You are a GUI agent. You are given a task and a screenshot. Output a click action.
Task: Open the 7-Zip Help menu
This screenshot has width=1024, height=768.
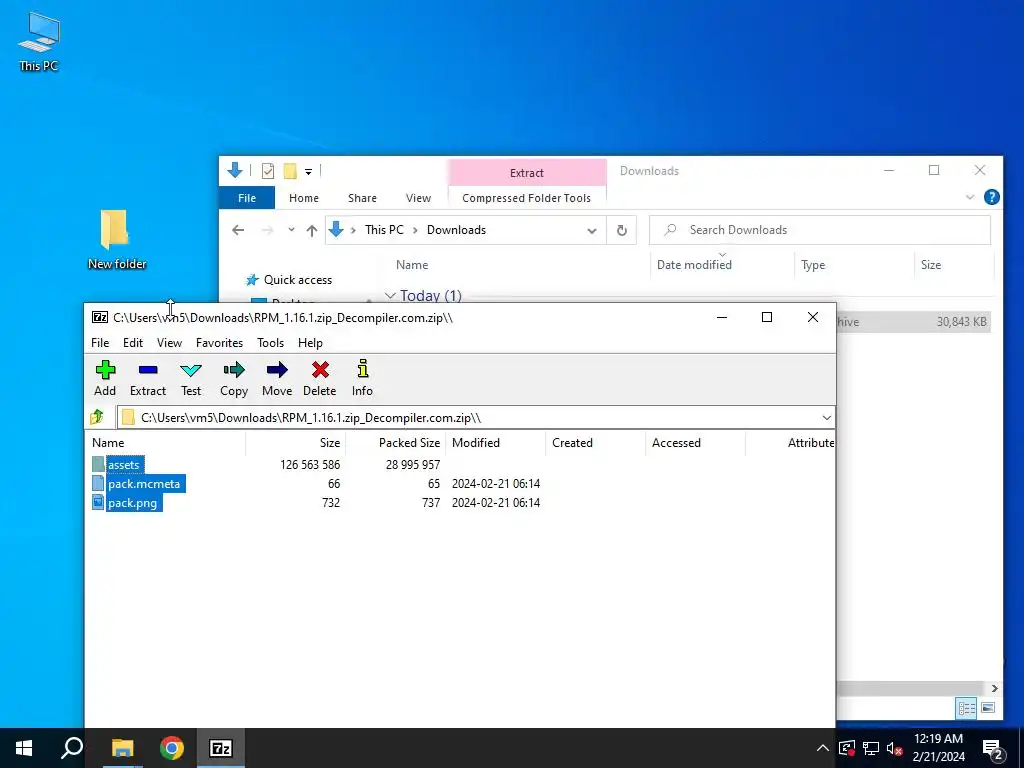point(310,342)
